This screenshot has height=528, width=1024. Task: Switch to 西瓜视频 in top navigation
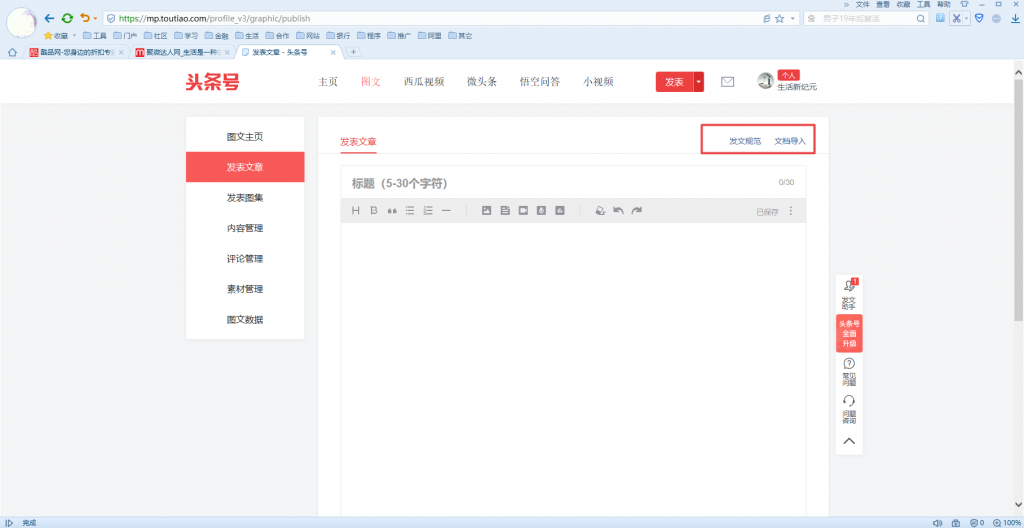[423, 82]
